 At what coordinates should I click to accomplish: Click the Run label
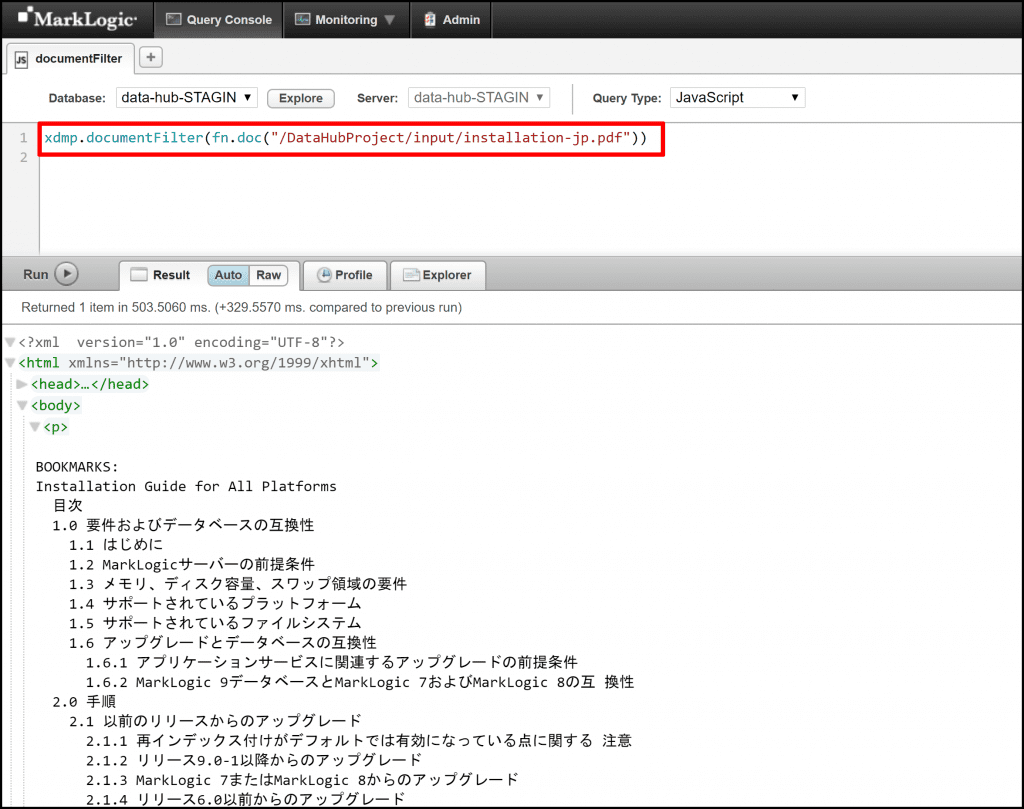(x=36, y=274)
